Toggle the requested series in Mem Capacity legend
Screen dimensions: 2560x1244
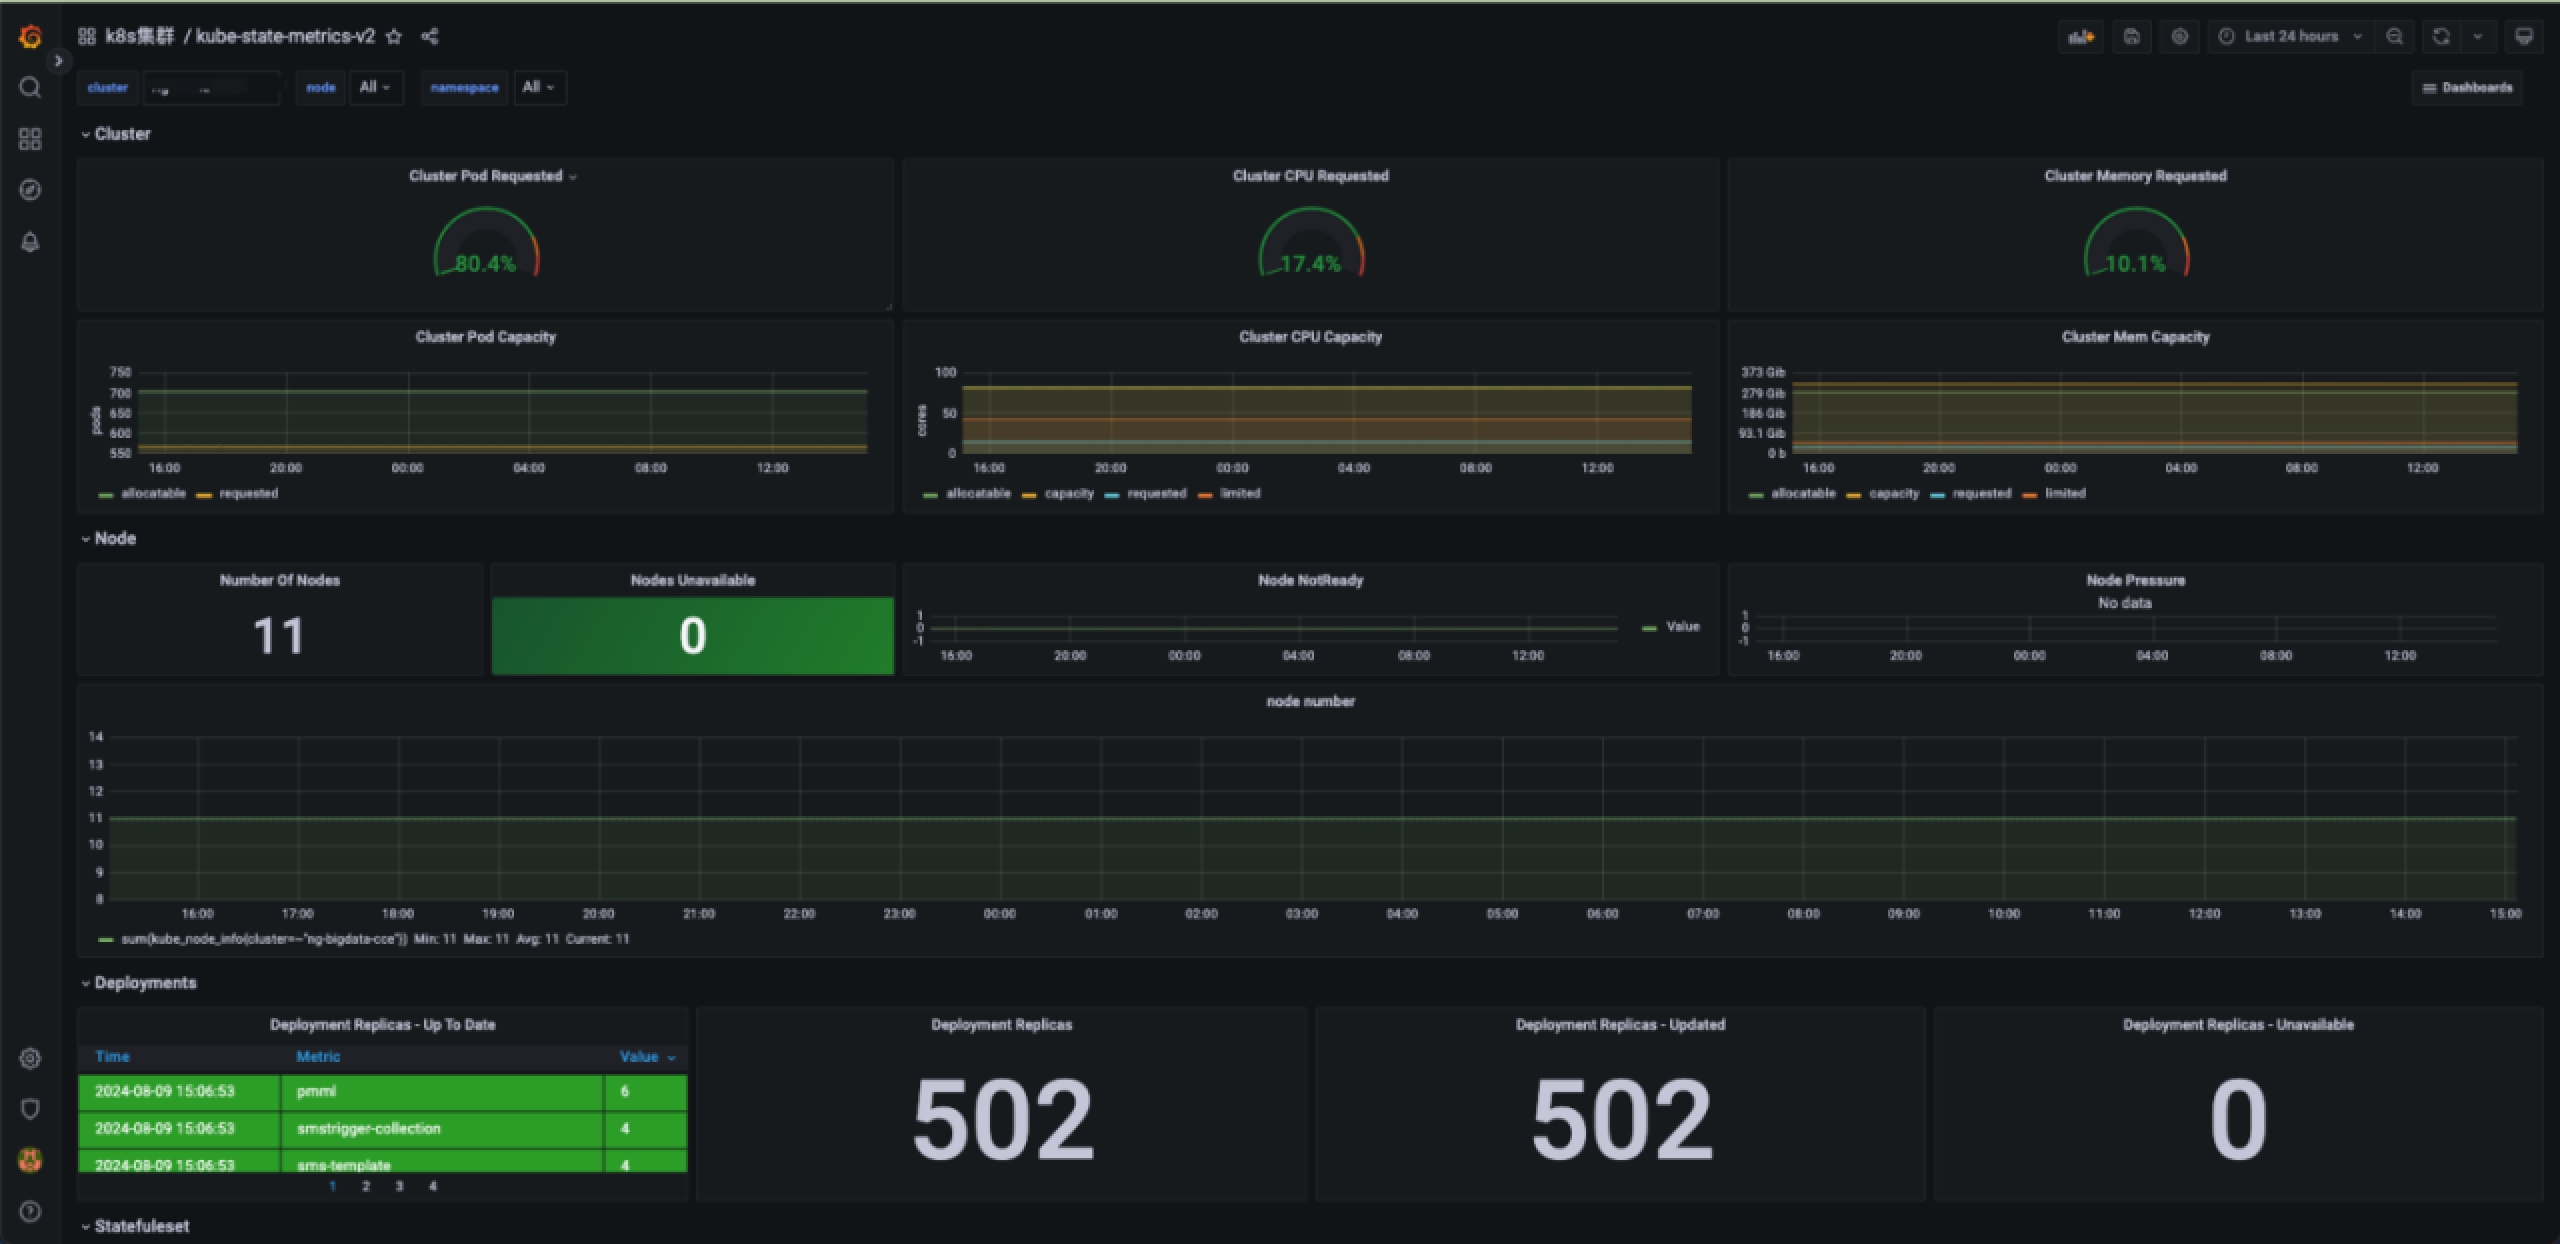click(1980, 494)
